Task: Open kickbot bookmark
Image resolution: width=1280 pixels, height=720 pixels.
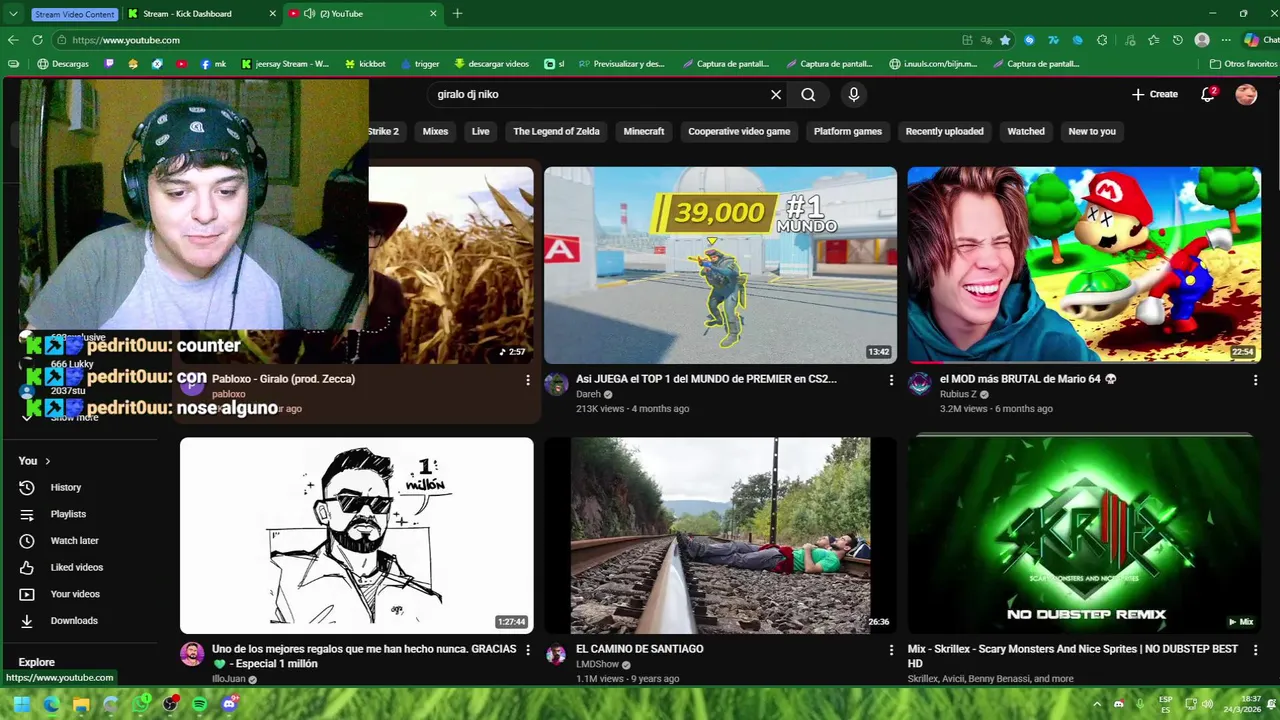Action: coord(365,64)
